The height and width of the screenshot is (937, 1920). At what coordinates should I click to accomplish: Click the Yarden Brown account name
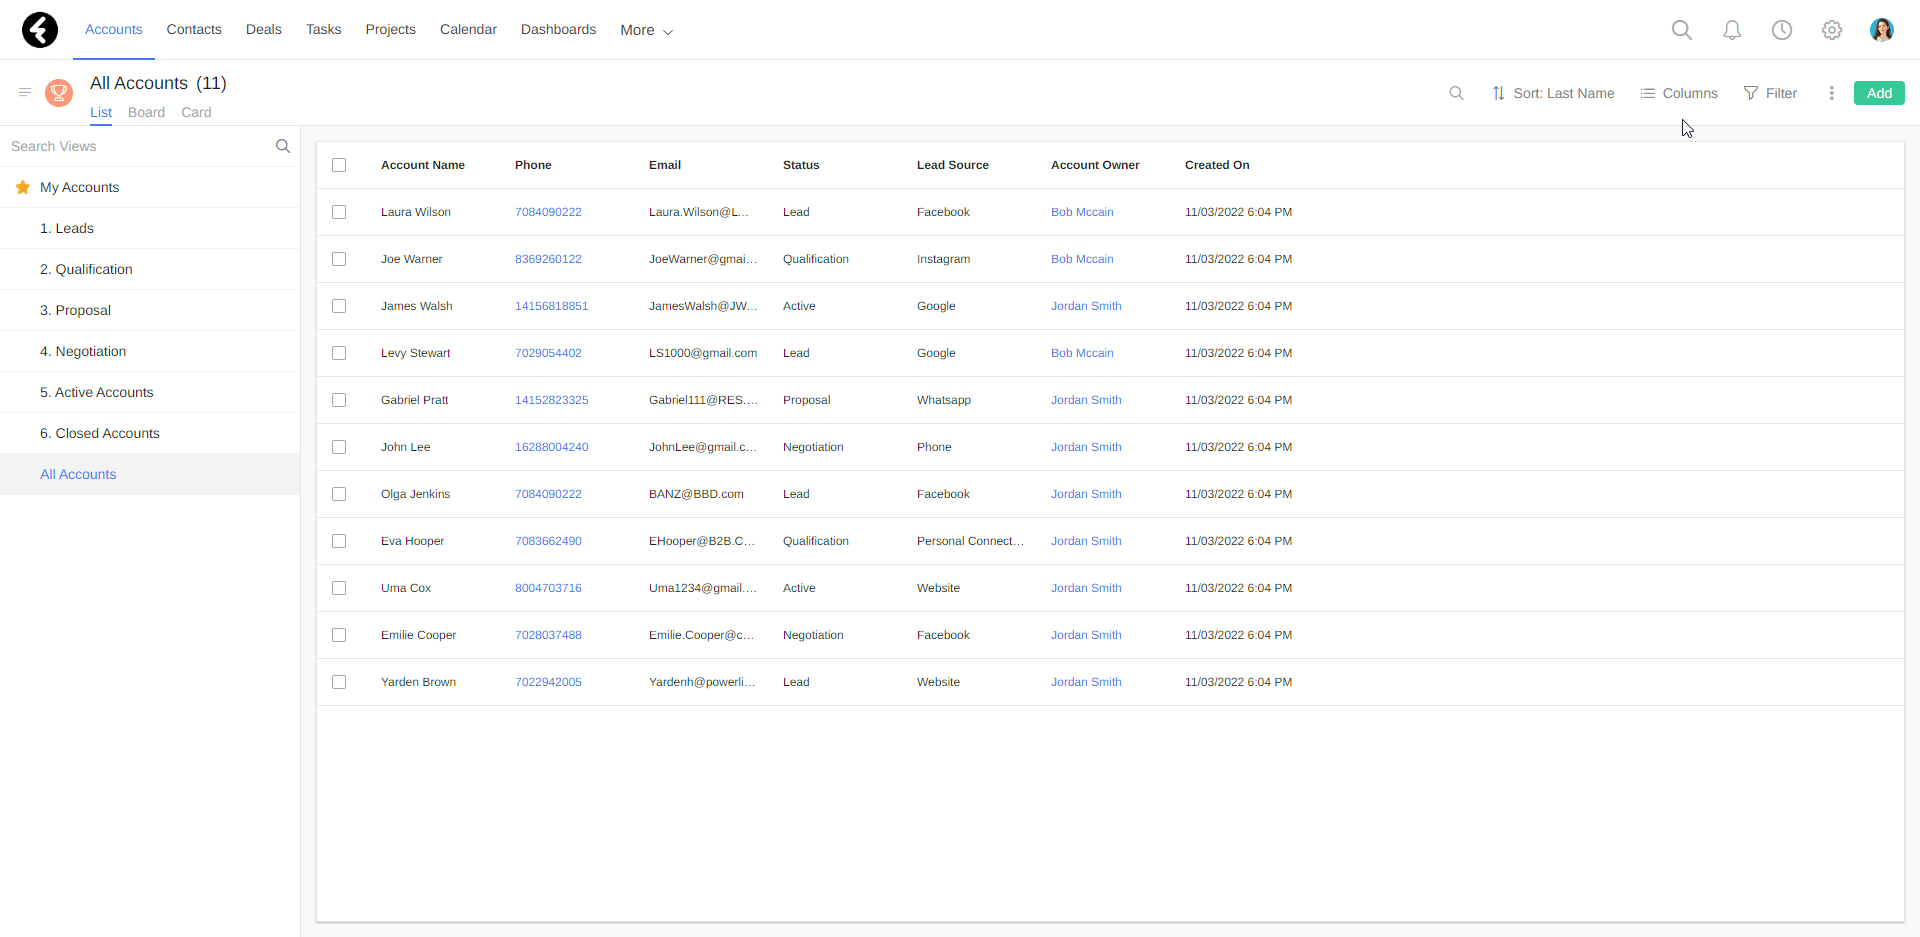point(418,682)
